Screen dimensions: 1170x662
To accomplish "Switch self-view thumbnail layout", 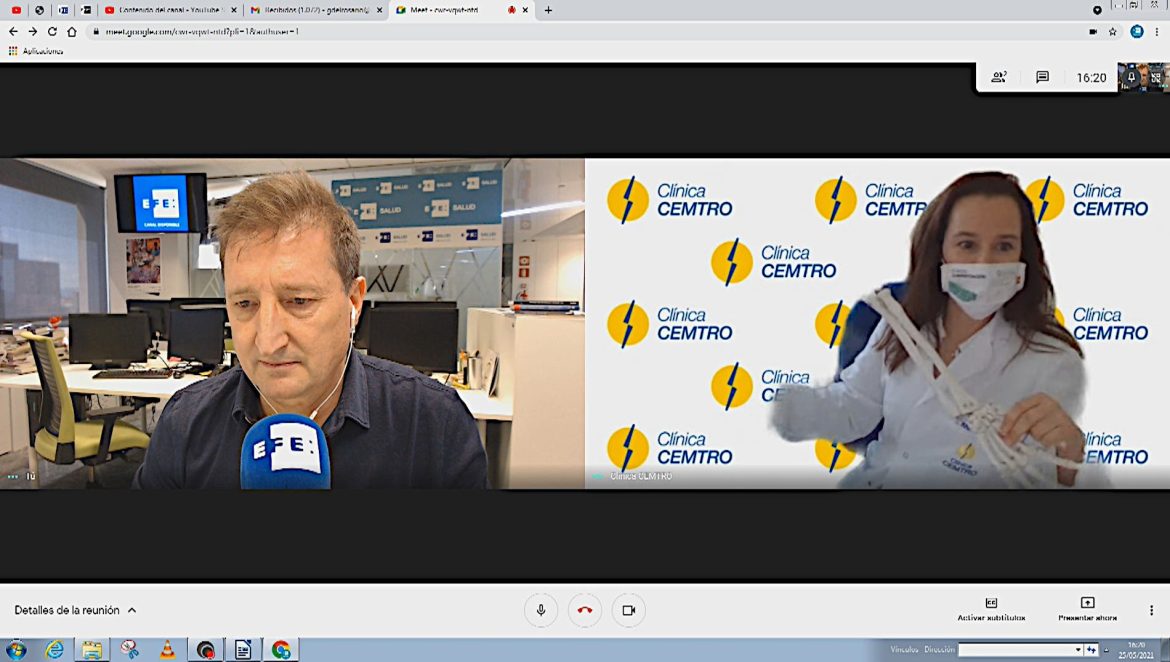I will click(x=1156, y=77).
